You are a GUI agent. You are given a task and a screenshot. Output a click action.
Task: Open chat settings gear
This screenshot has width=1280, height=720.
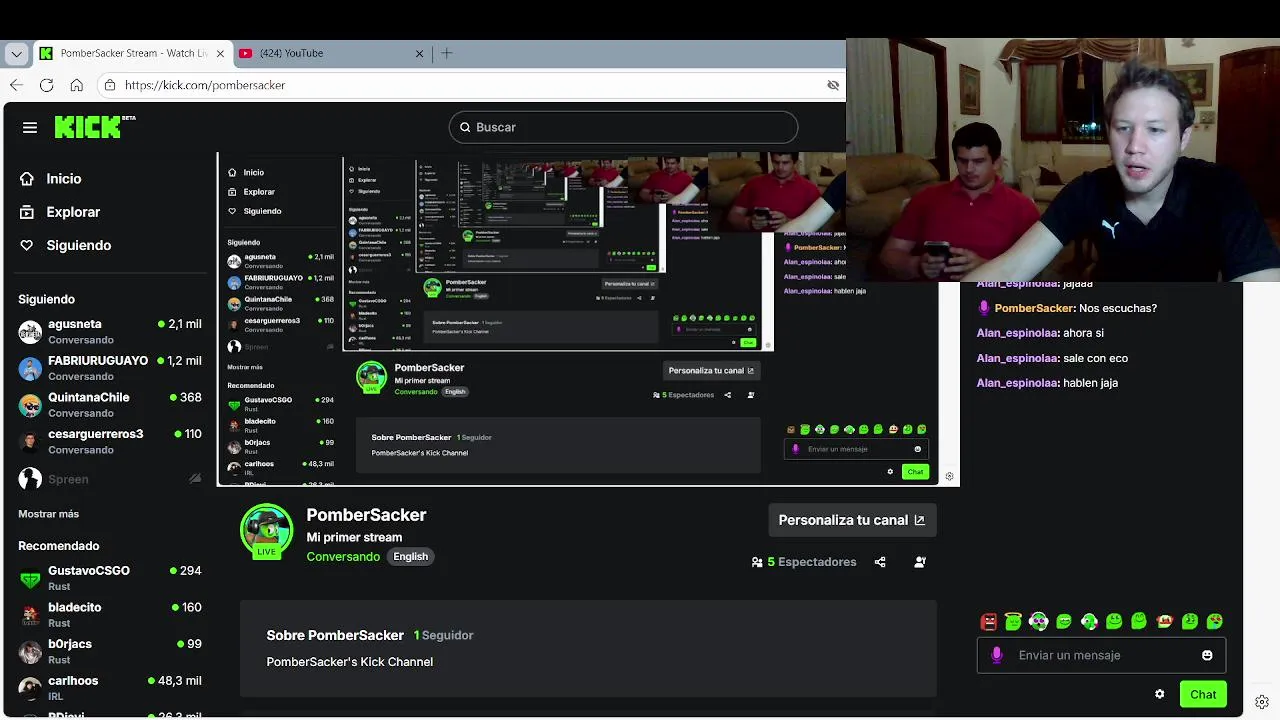(1159, 694)
